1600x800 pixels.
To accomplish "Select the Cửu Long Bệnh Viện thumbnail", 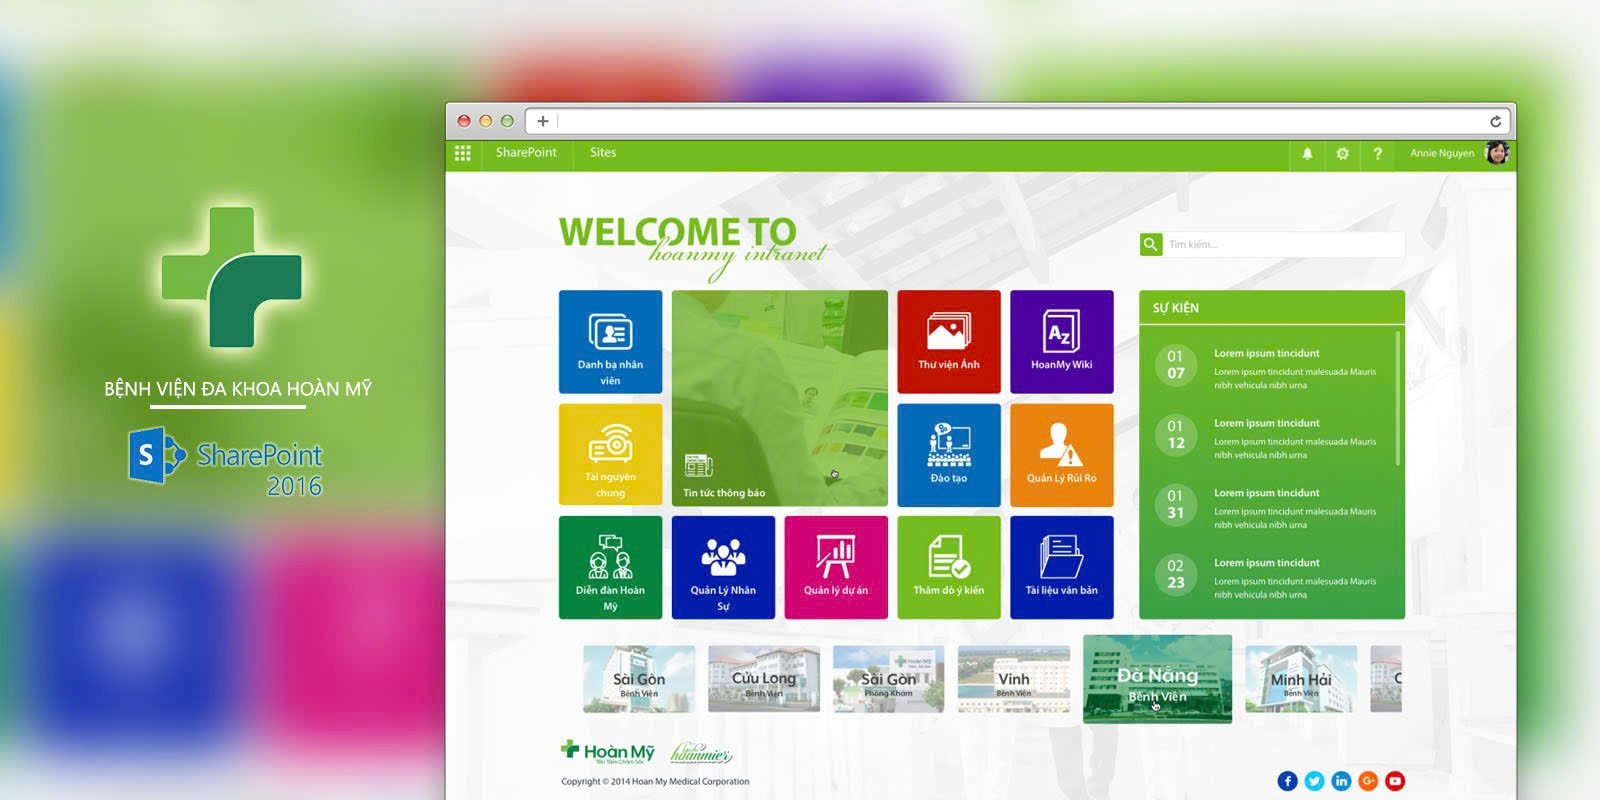I will [x=764, y=679].
